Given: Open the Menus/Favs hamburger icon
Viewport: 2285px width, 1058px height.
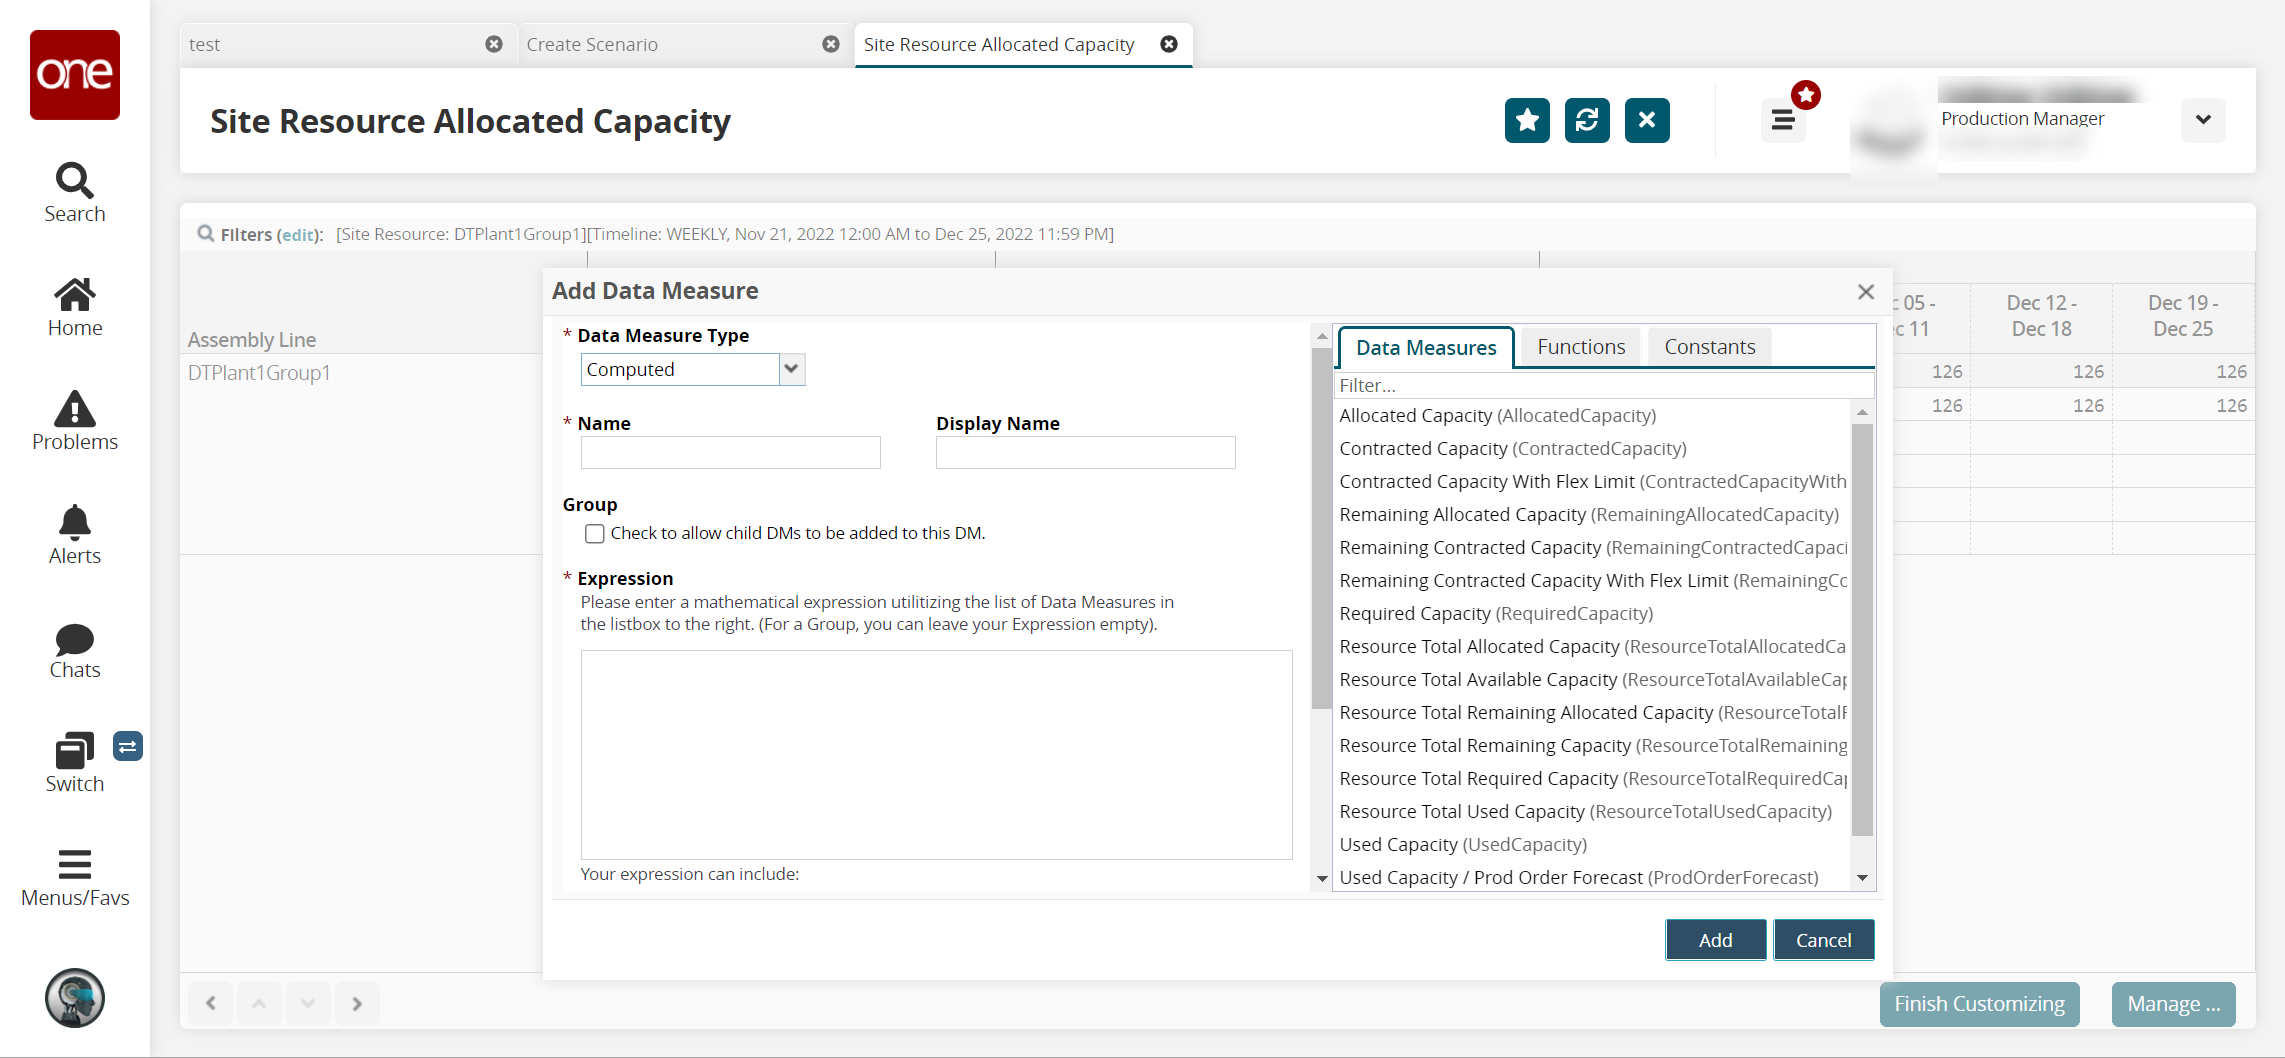Looking at the screenshot, I should pos(74,864).
